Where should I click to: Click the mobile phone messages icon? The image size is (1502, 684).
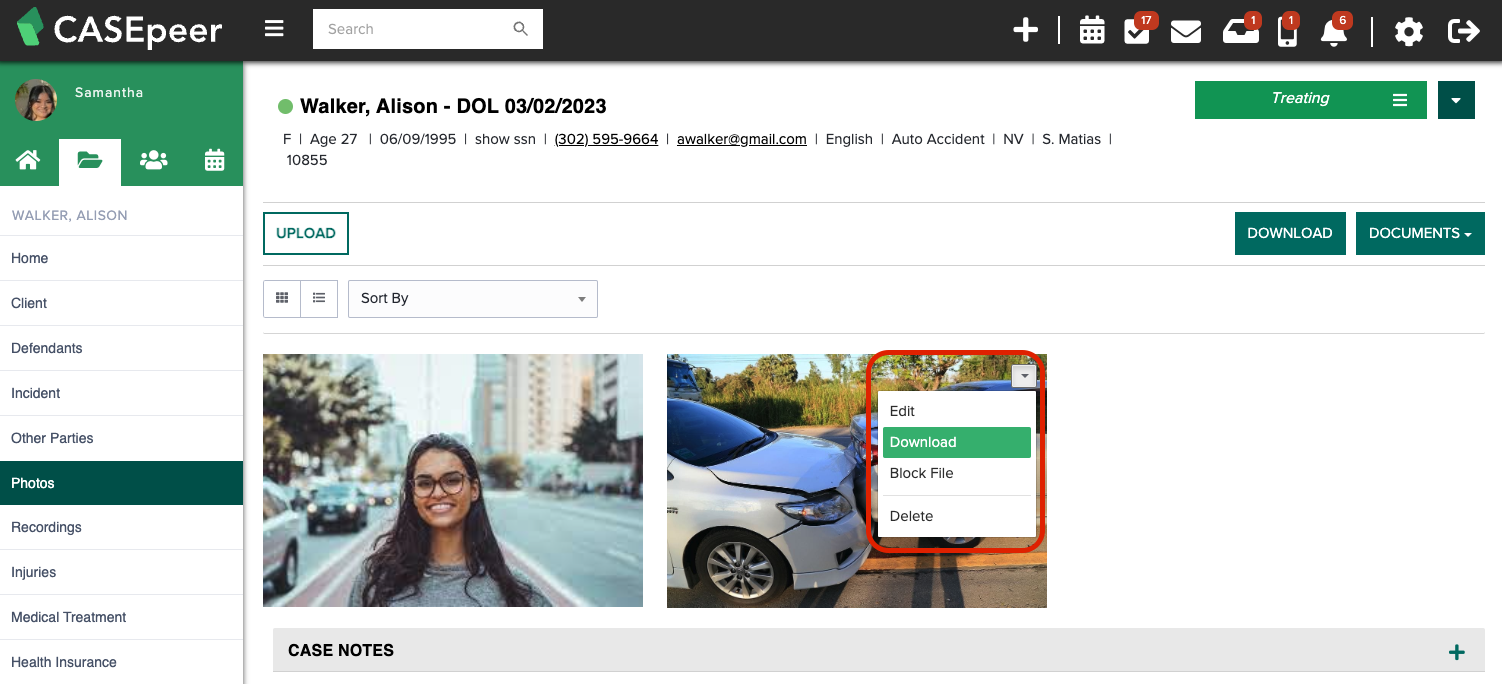pos(1287,32)
